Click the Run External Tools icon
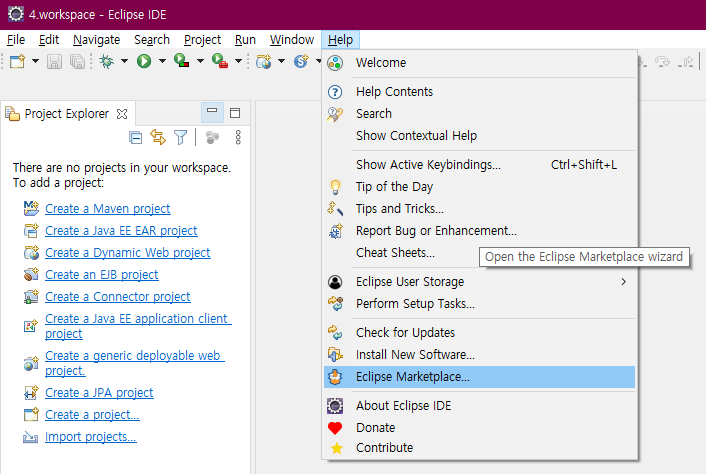Viewport: 706px width, 474px height. 220,61
